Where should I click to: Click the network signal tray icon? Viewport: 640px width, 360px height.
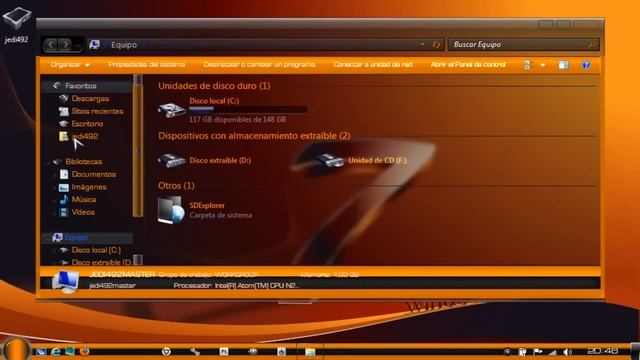click(552, 351)
